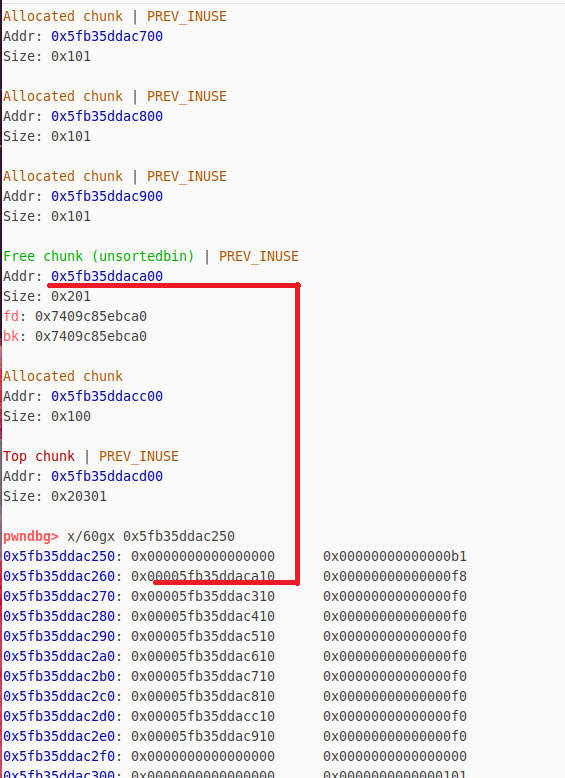Click memory row label 0x5fb35ddac2b0:

click(x=63, y=676)
